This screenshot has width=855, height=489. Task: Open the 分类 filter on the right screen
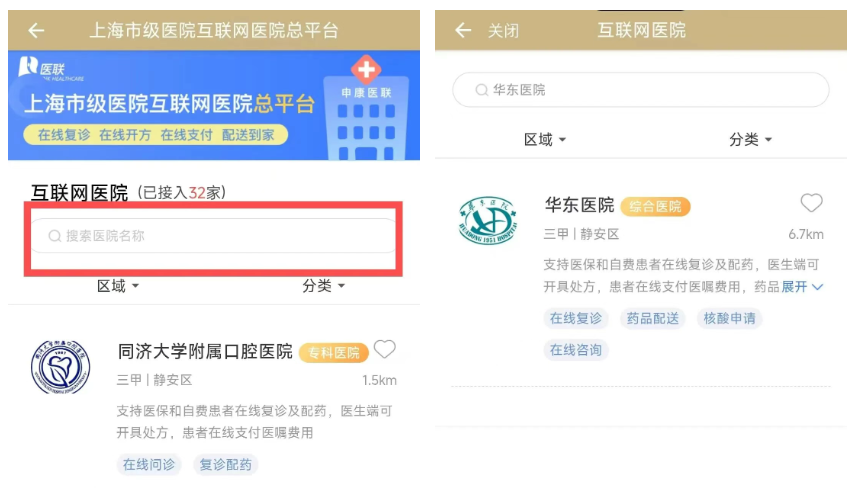(750, 140)
